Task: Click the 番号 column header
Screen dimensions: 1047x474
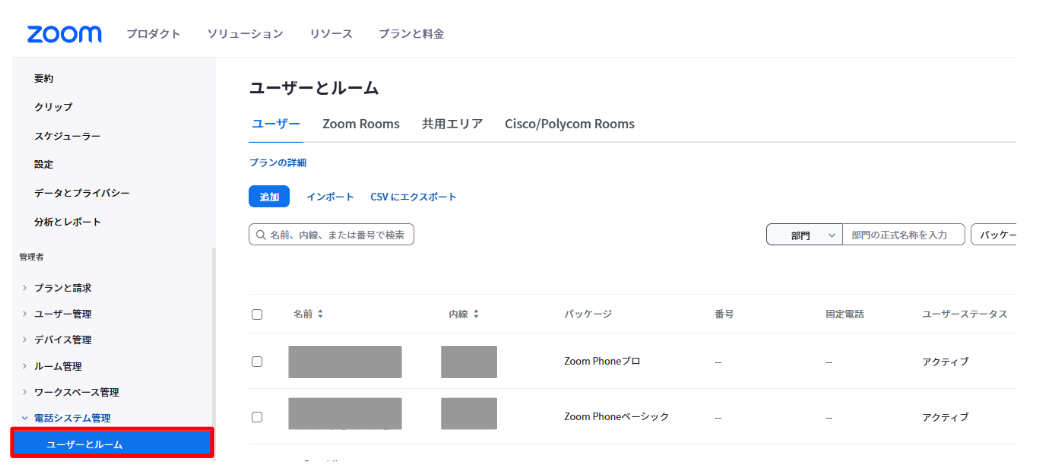Action: coord(724,314)
